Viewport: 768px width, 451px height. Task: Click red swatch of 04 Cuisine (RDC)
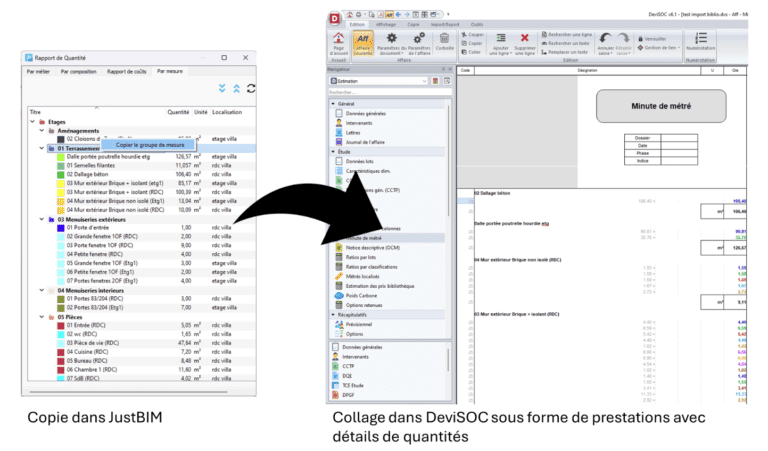click(x=61, y=352)
